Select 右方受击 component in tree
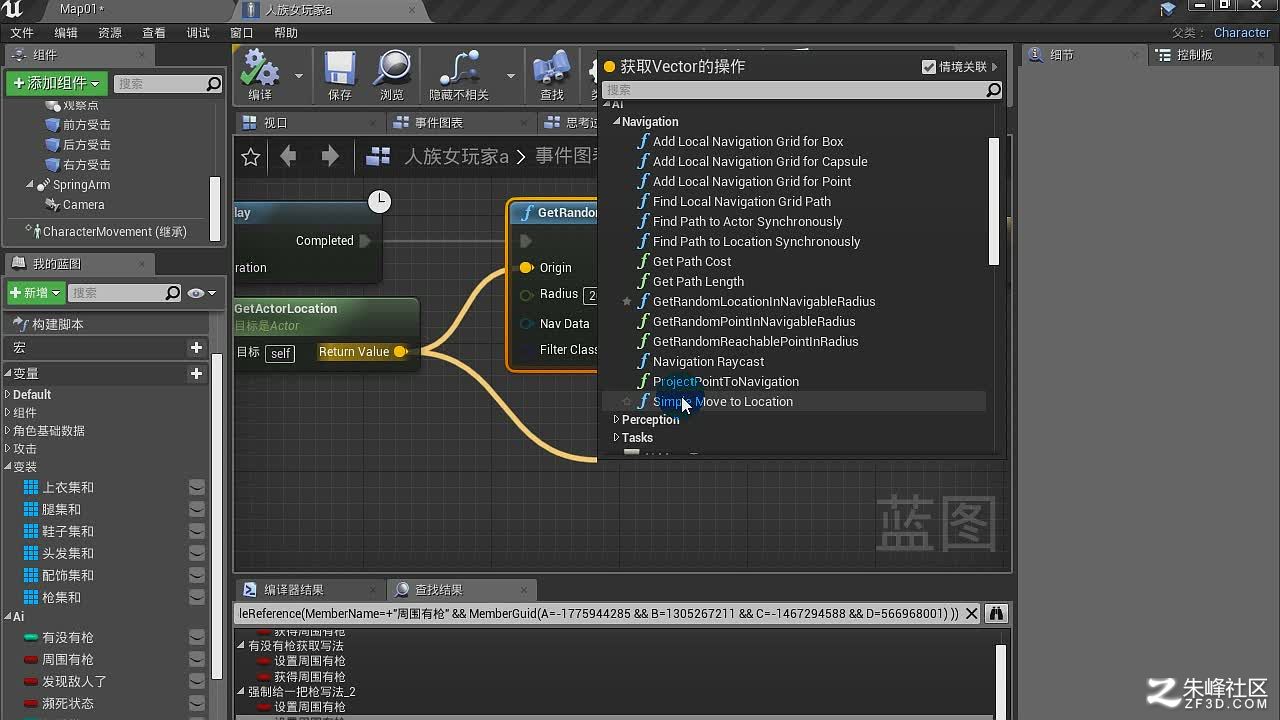 coord(78,165)
